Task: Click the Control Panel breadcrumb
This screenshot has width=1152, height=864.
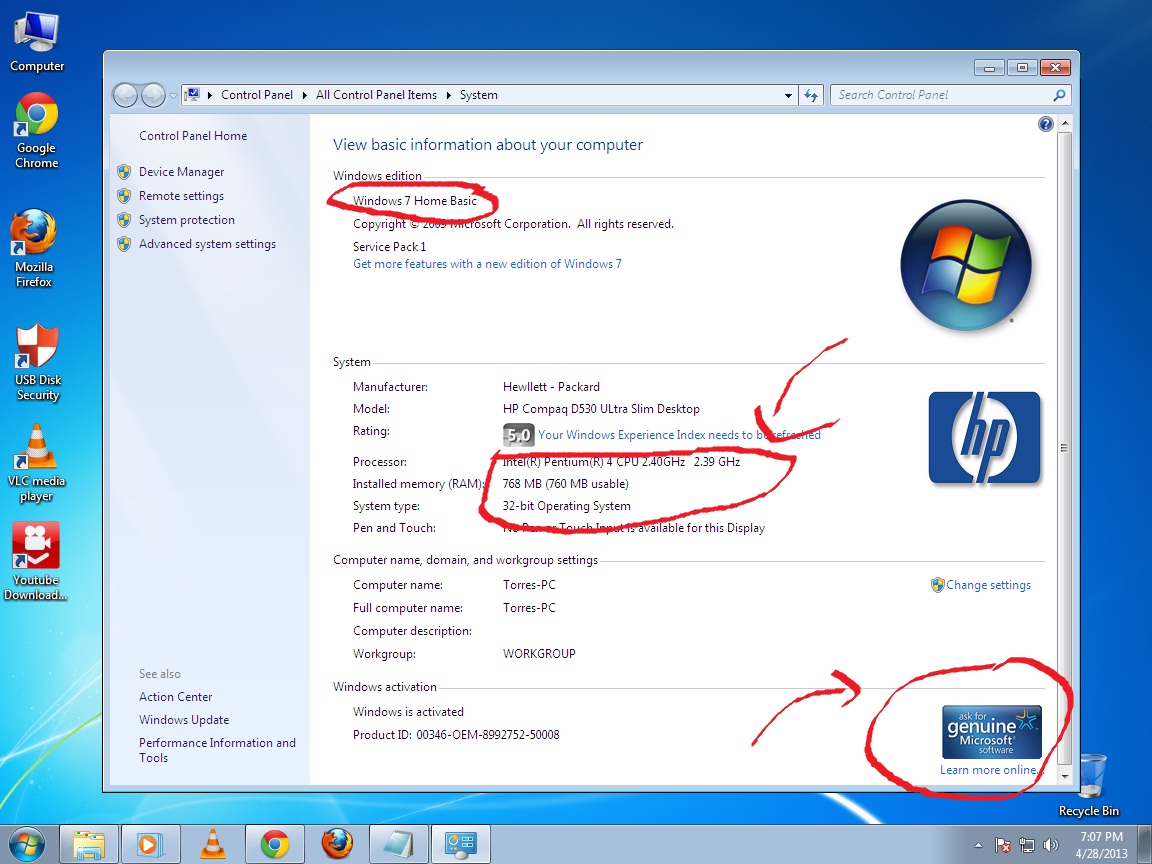Action: pyautogui.click(x=256, y=95)
